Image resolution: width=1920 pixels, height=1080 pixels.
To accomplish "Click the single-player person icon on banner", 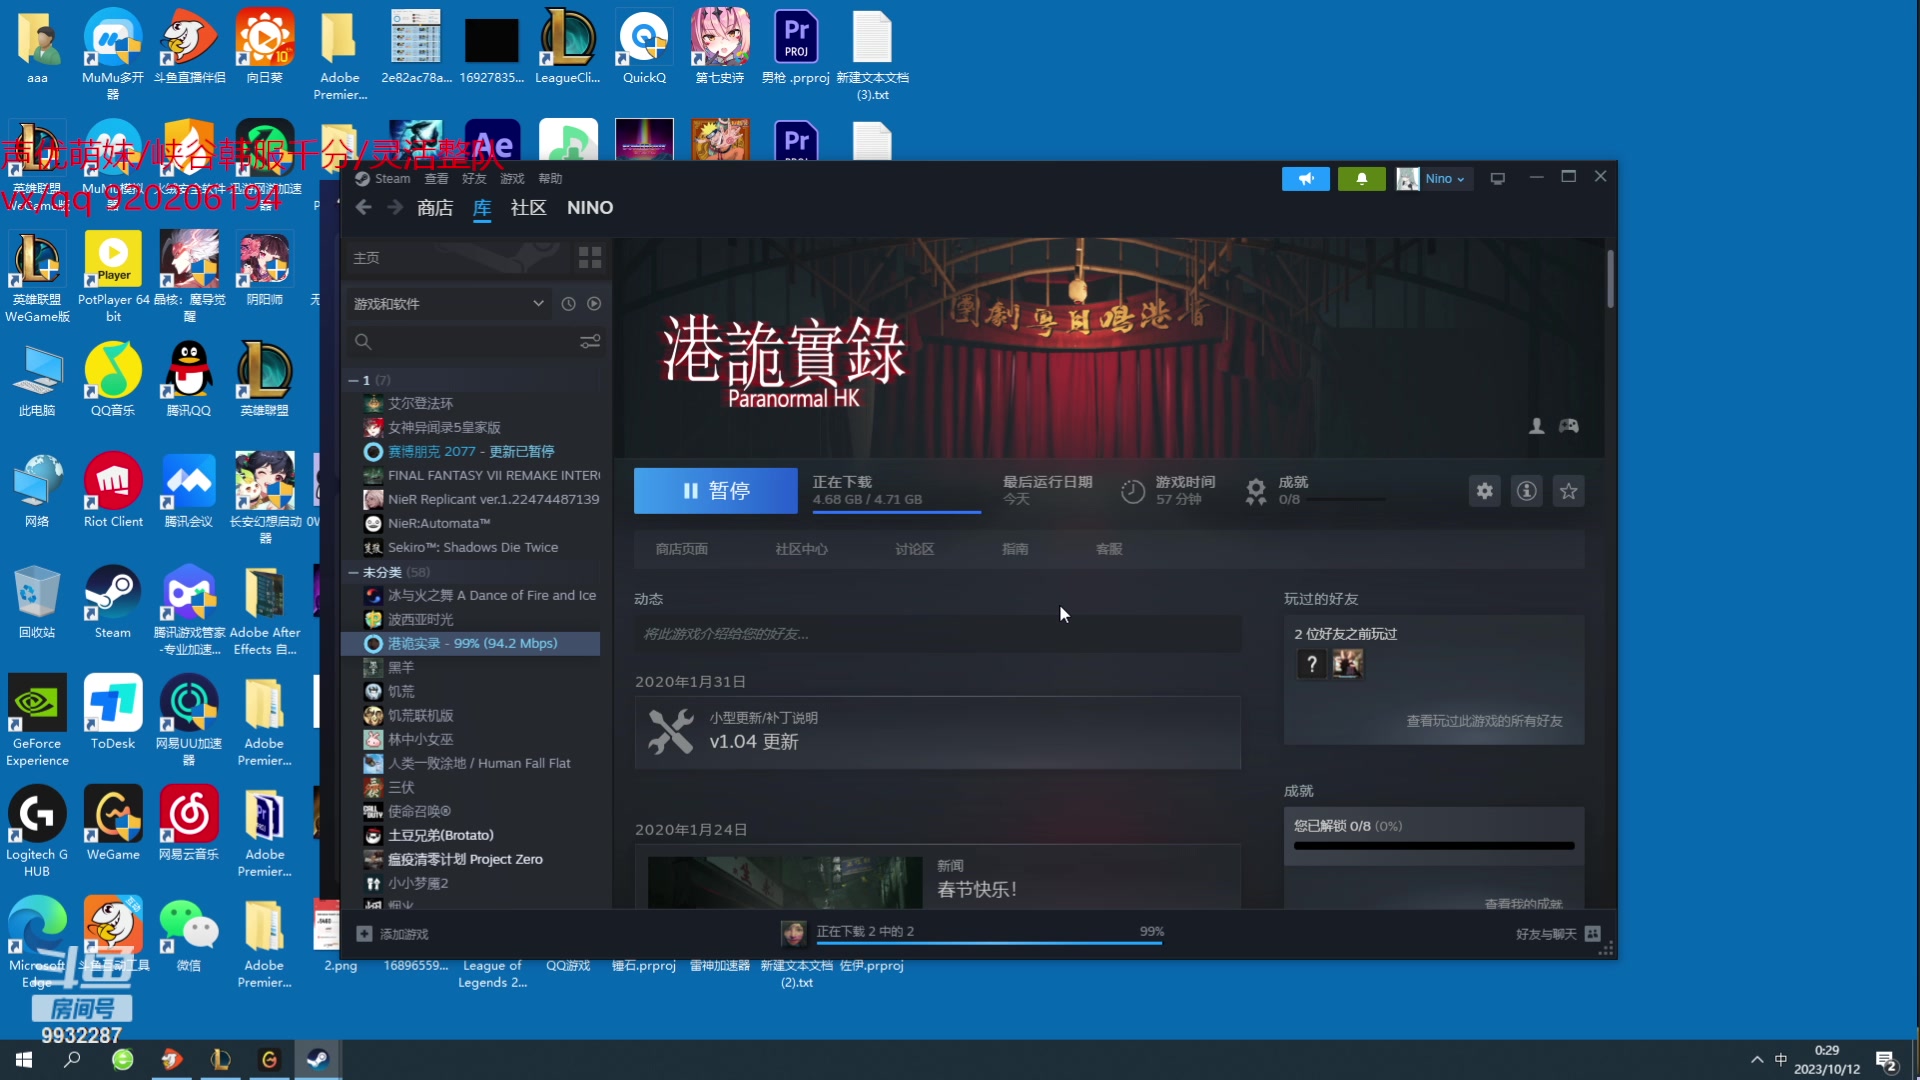I will 1537,426.
